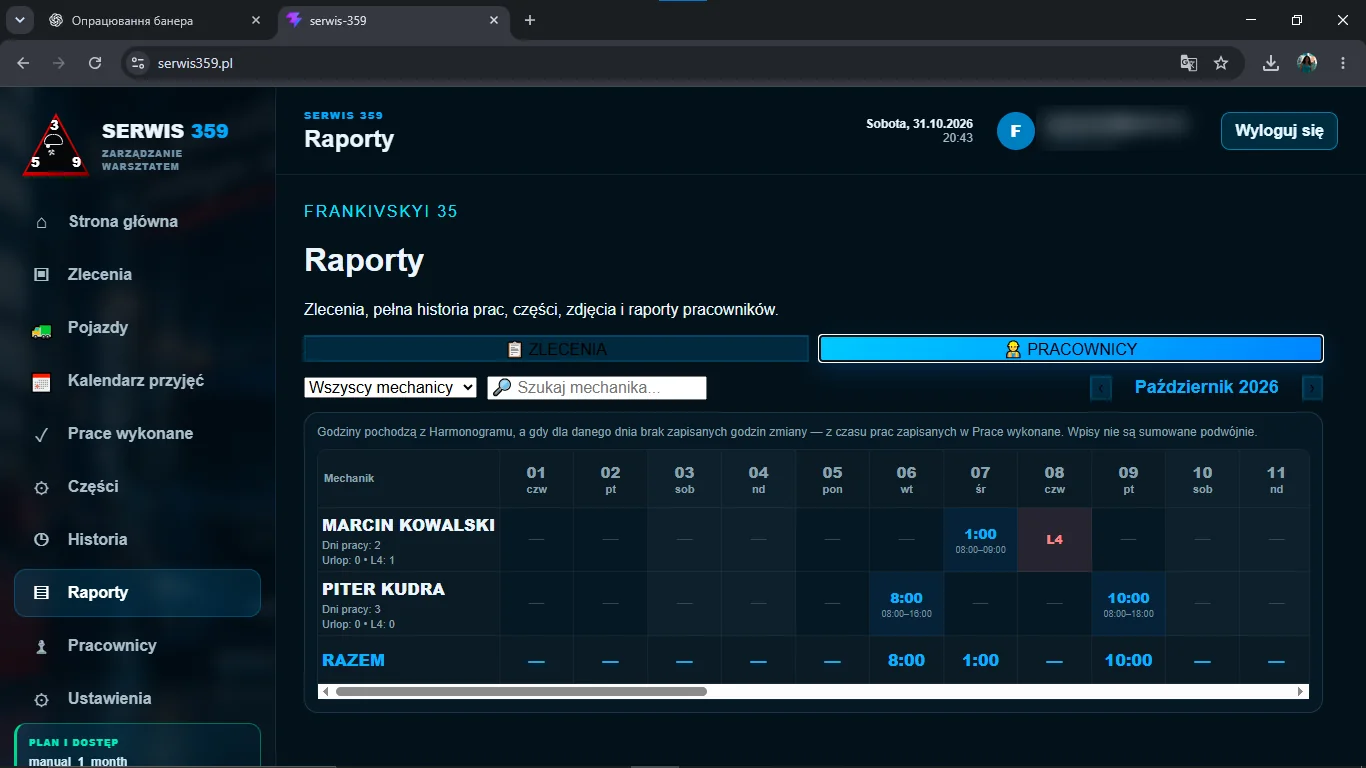Image resolution: width=1366 pixels, height=768 pixels.
Task: Open Kalendarz przyjęć calendar icon
Action: 41,381
